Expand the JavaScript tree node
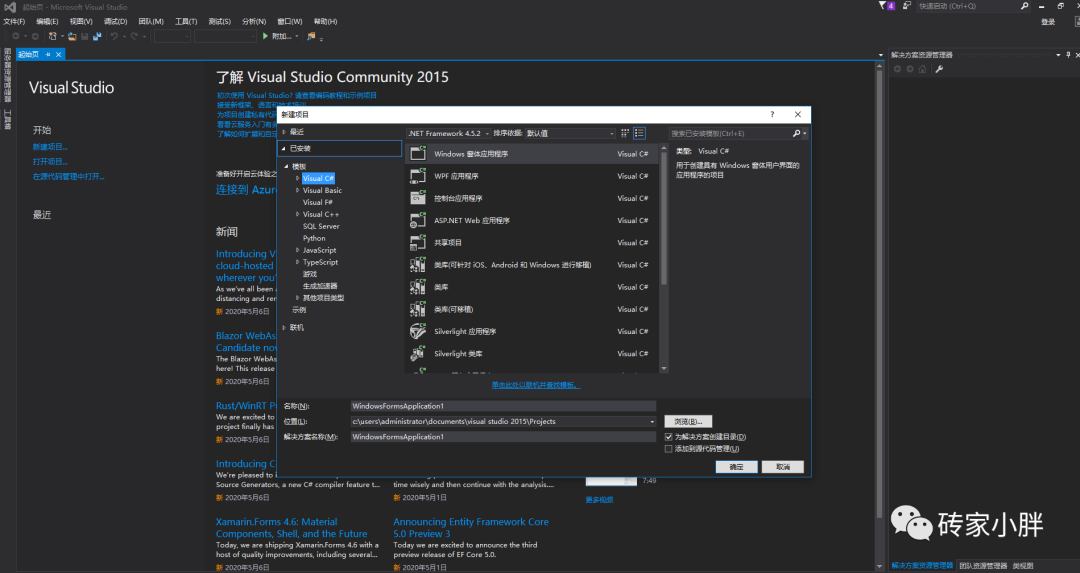Screen dimensions: 1080x573 coord(298,250)
